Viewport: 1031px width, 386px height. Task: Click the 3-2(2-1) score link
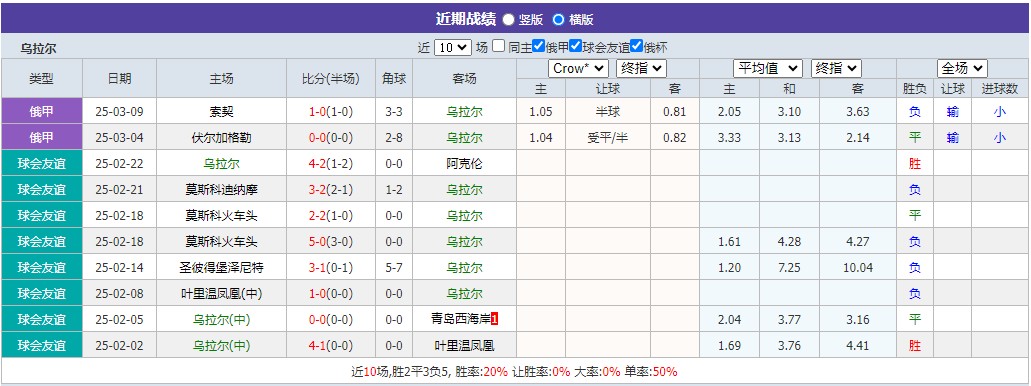(x=331, y=189)
